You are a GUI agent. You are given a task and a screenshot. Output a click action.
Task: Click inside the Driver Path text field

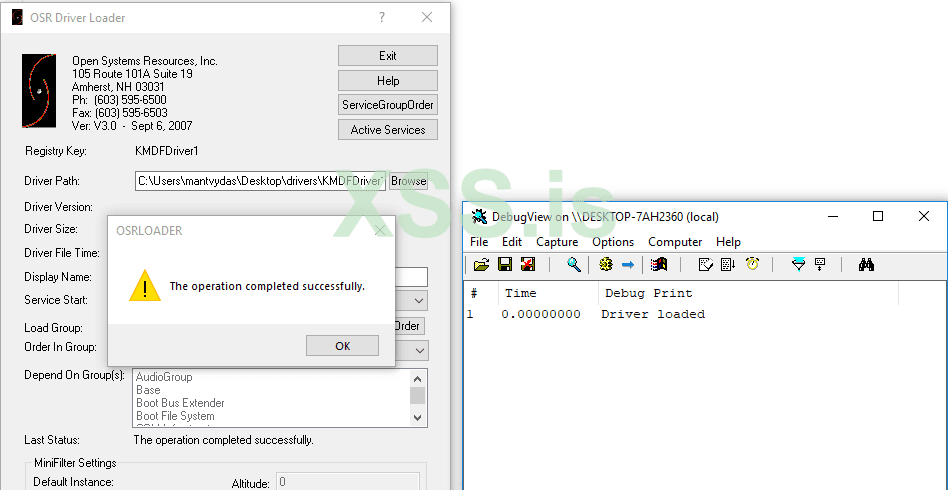pyautogui.click(x=260, y=180)
